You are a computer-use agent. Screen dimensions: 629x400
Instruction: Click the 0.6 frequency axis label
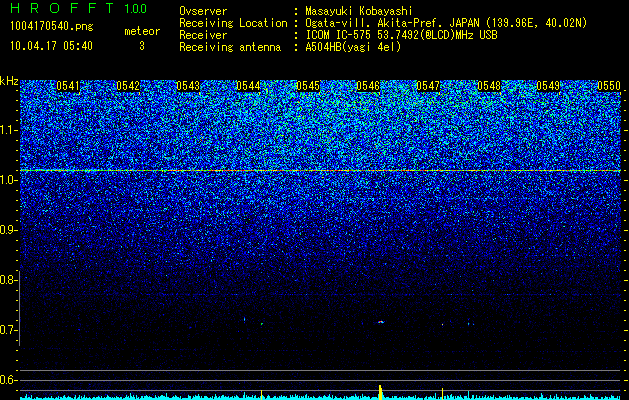click(x=8, y=380)
